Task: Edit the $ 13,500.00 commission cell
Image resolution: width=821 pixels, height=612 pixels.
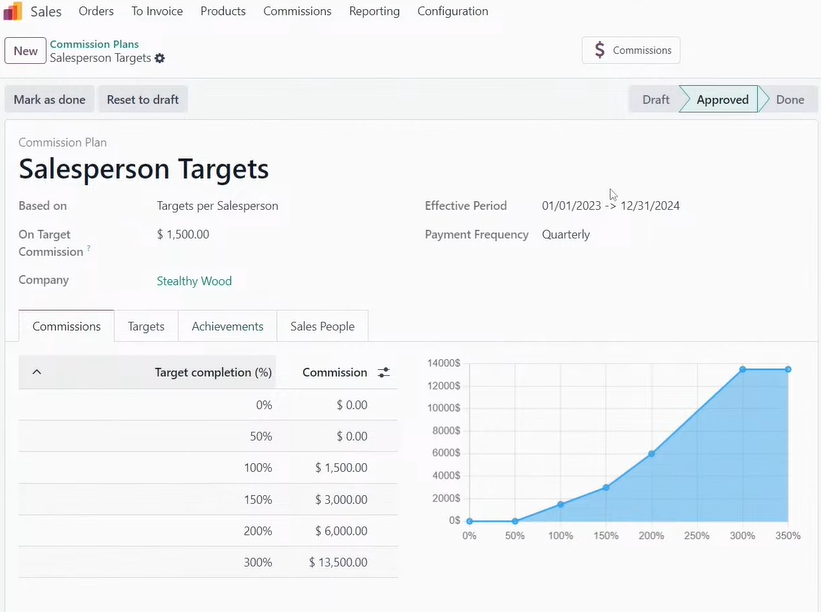Action: (x=341, y=562)
